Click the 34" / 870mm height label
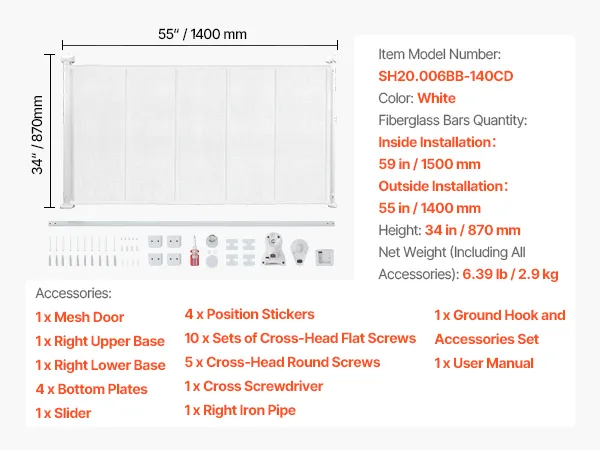The height and width of the screenshot is (450, 600). (38, 135)
